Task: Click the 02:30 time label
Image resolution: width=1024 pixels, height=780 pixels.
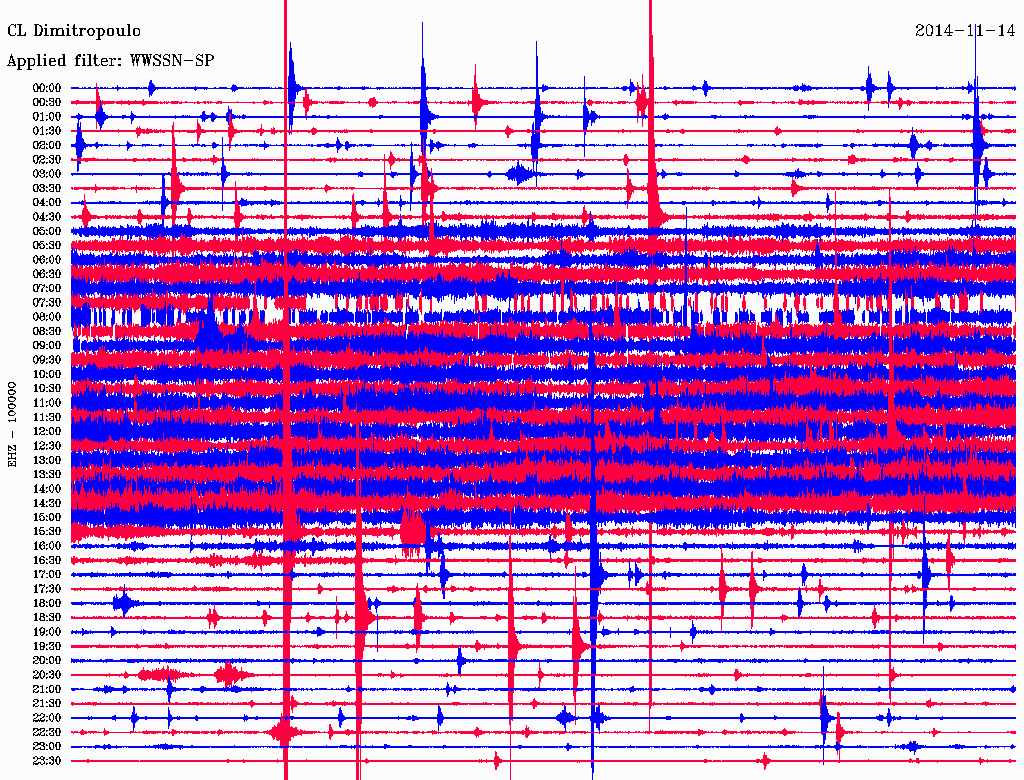Action: tap(47, 160)
